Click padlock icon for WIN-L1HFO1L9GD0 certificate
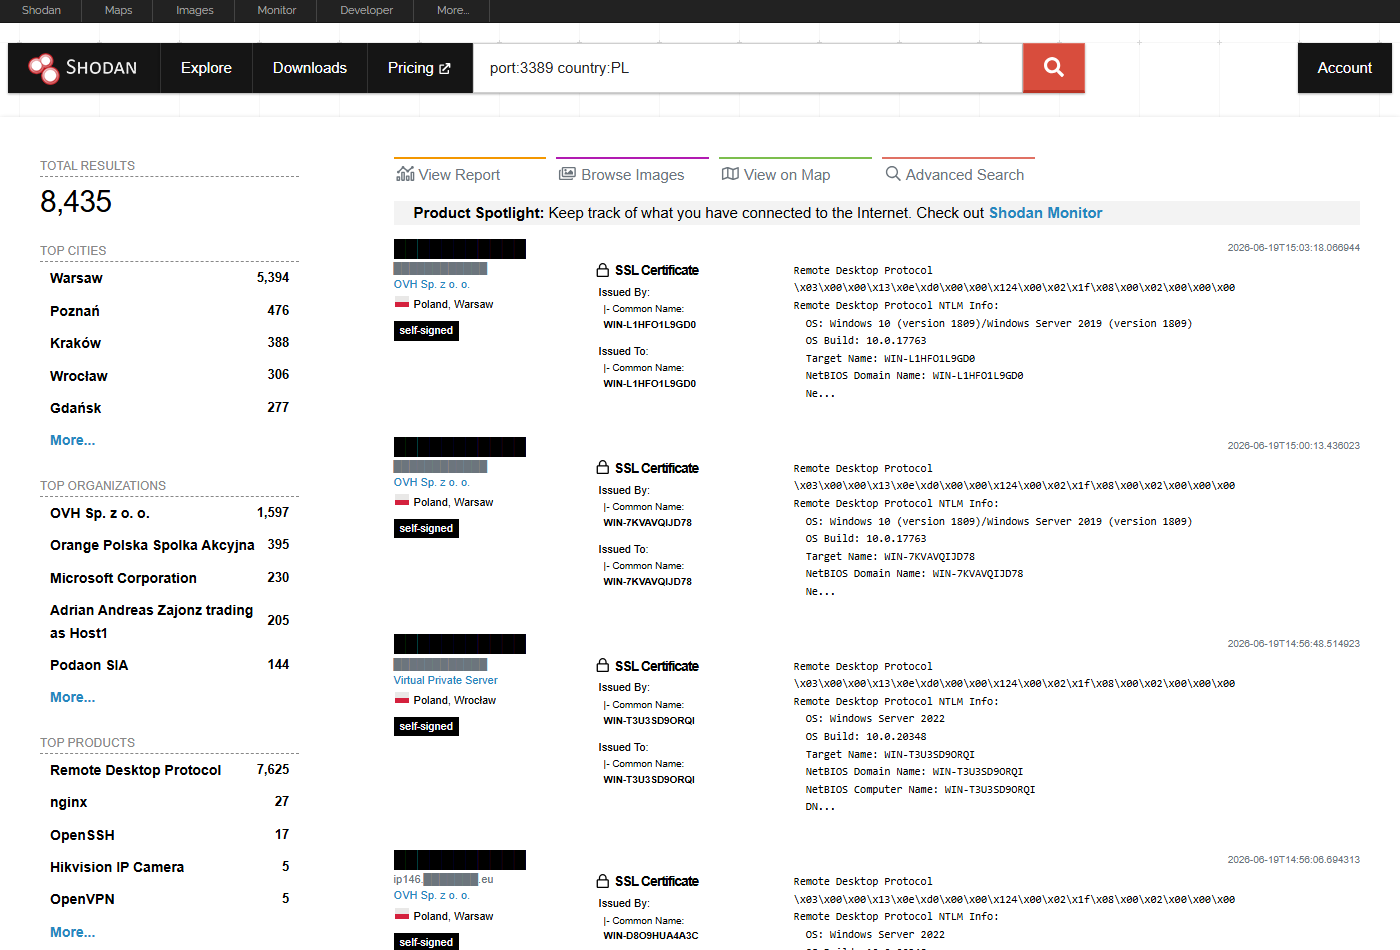 (x=603, y=270)
